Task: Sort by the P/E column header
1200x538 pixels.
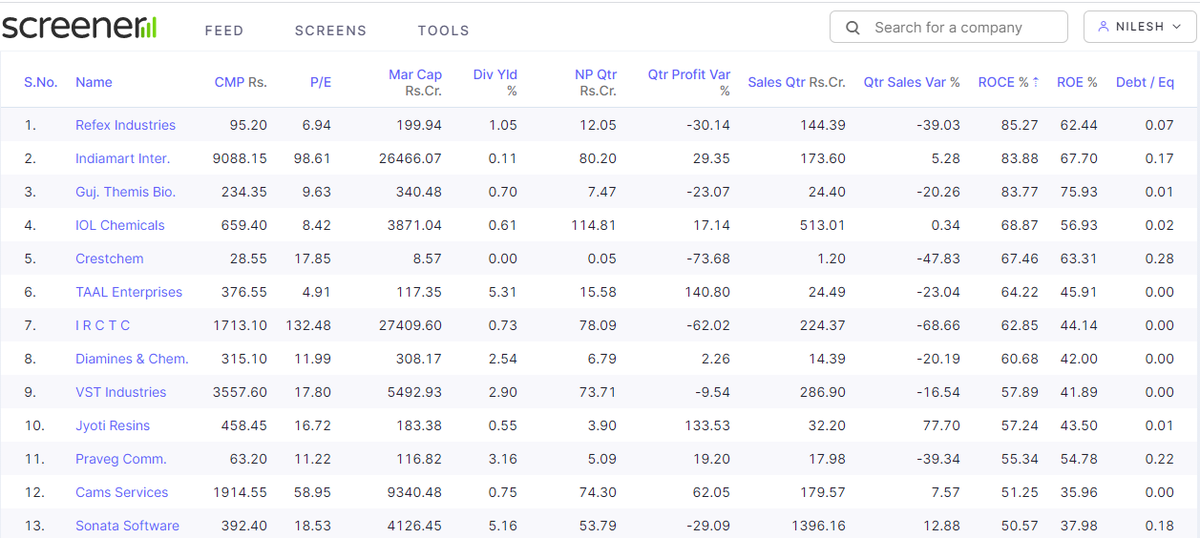Action: pyautogui.click(x=320, y=82)
